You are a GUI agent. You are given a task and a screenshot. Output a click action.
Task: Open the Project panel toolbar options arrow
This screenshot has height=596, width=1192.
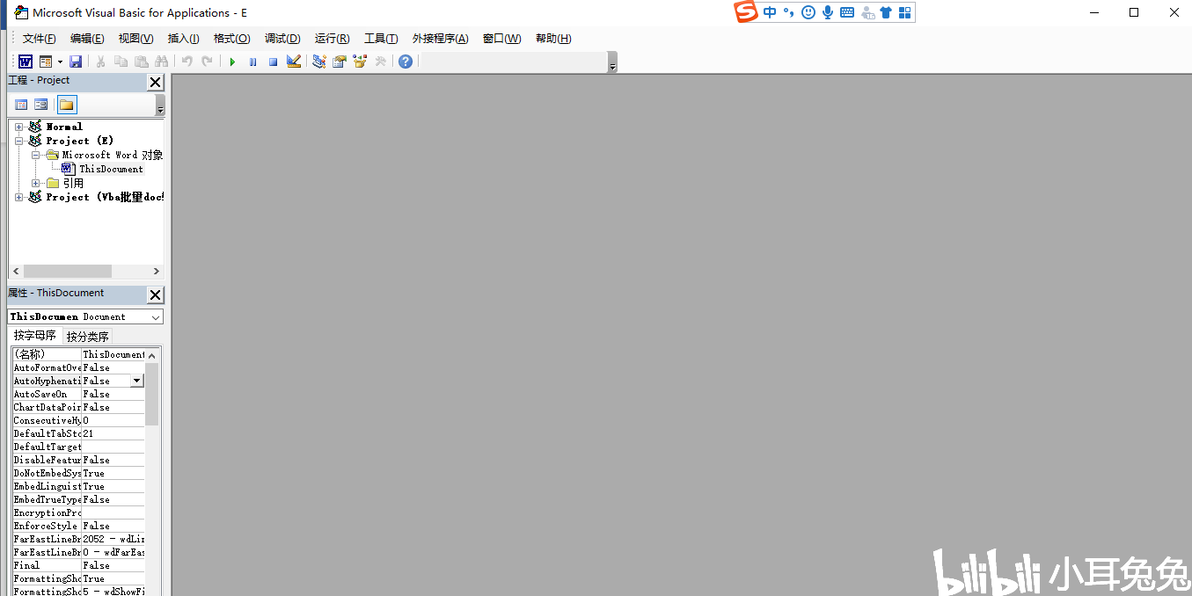click(x=160, y=108)
